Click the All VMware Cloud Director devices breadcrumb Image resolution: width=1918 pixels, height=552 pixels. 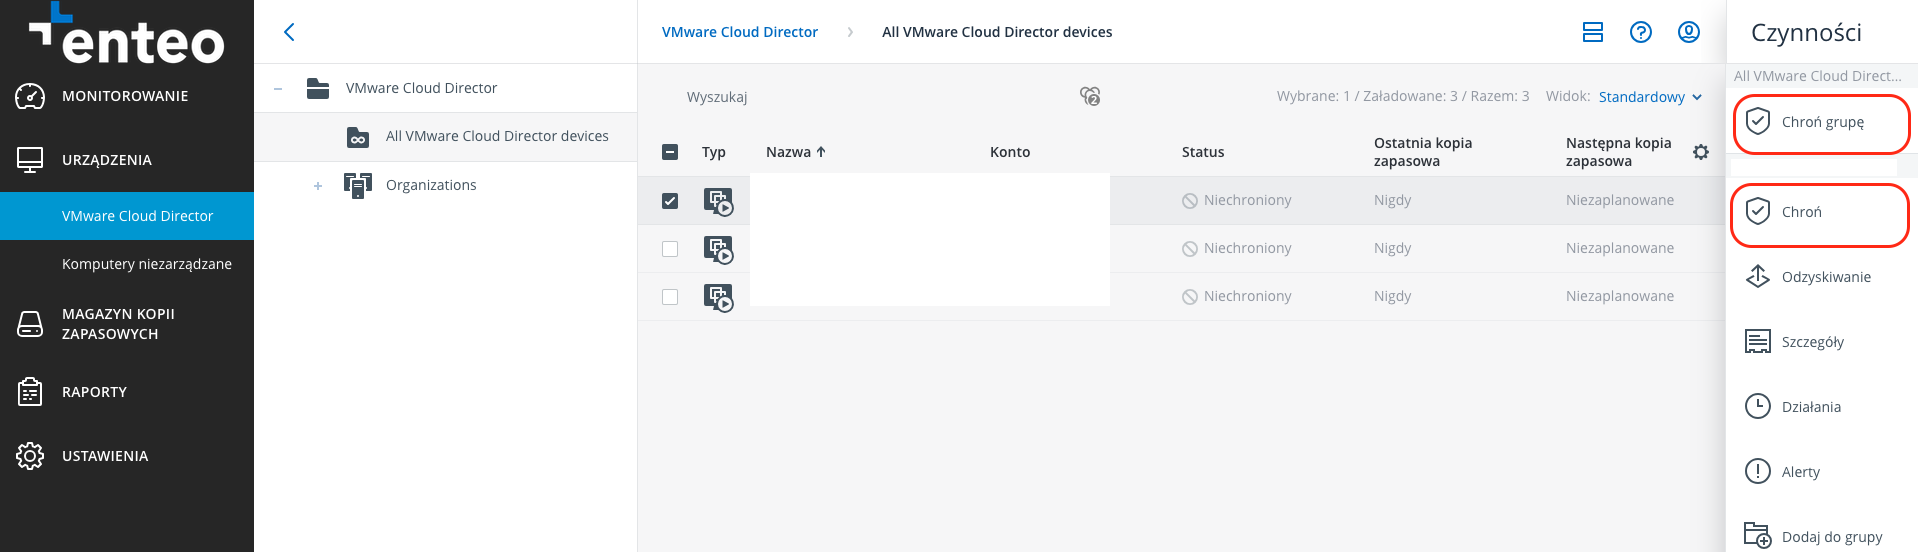click(997, 32)
